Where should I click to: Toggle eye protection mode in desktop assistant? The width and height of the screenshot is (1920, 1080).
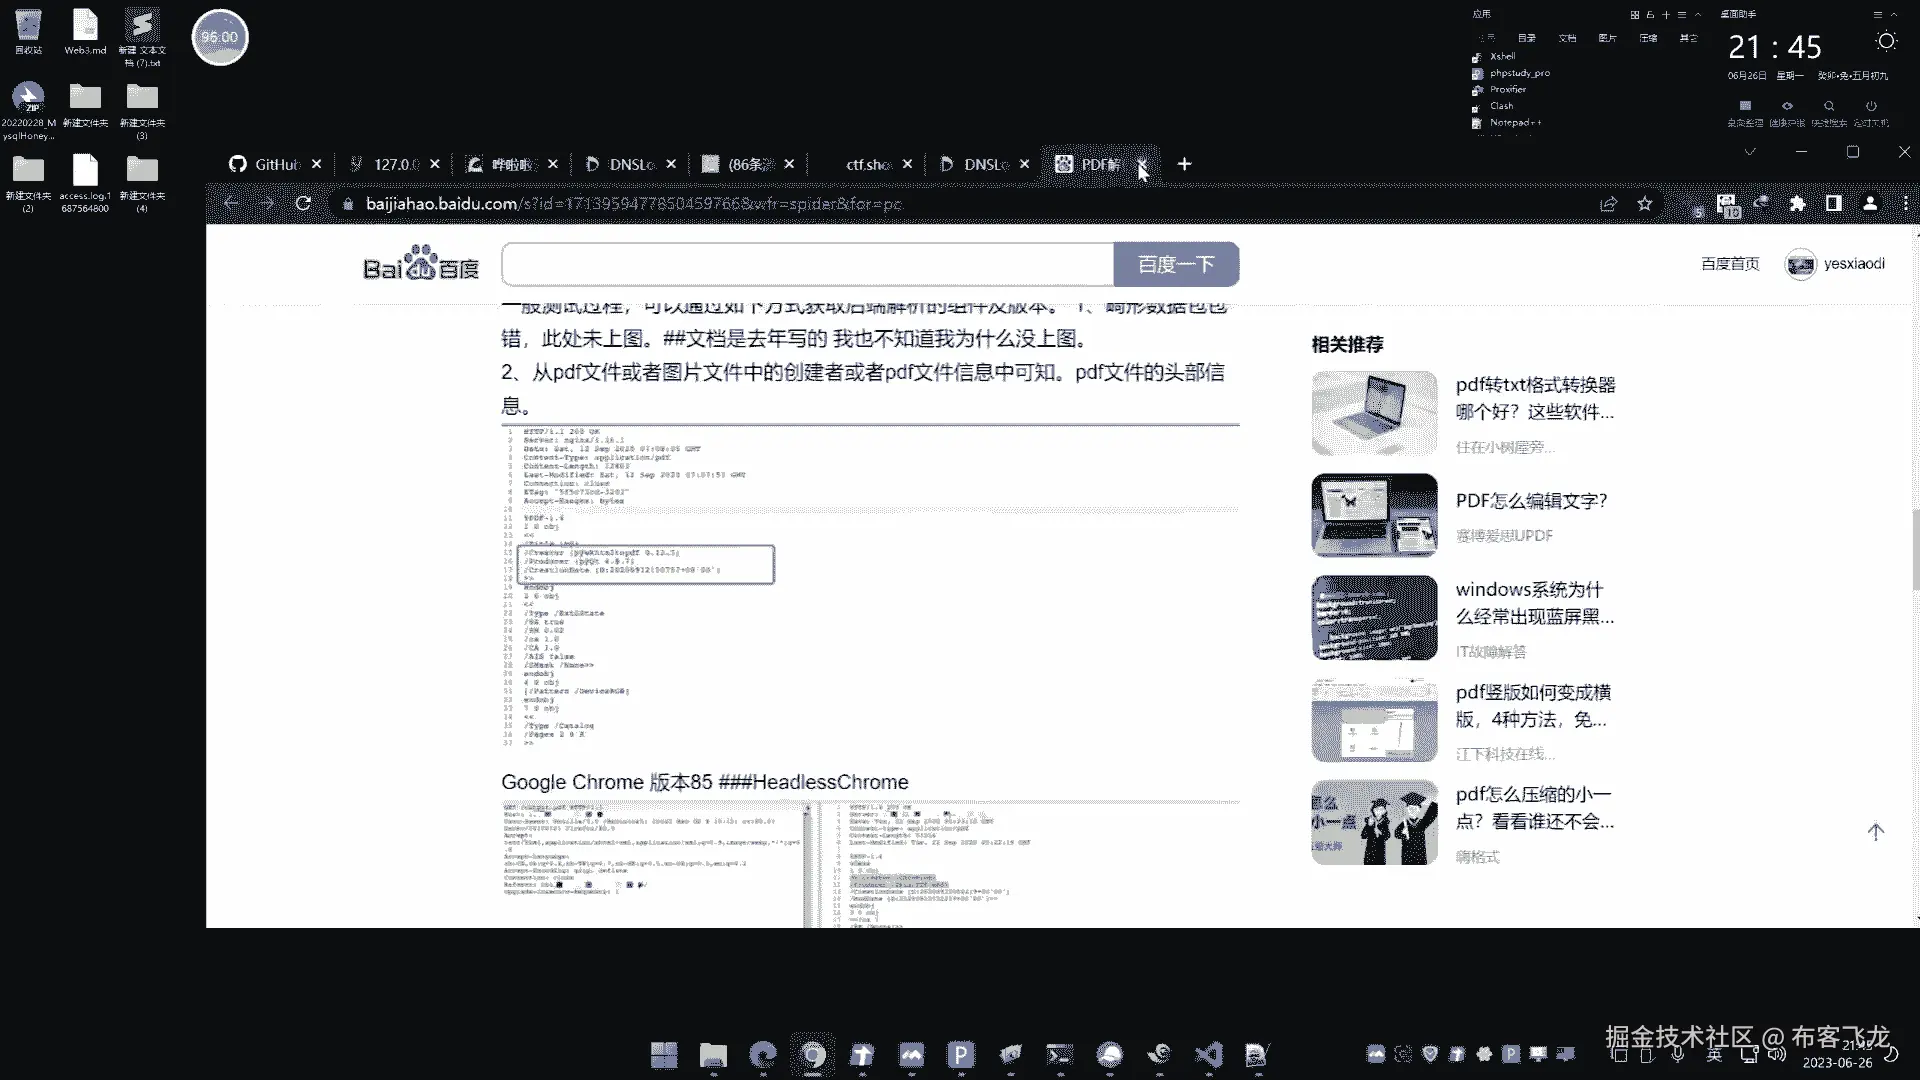point(1787,106)
